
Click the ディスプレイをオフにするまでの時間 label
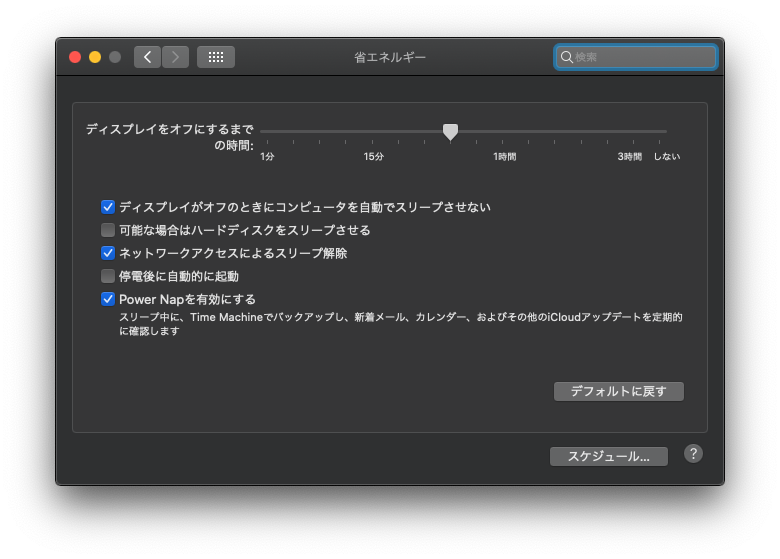point(170,137)
